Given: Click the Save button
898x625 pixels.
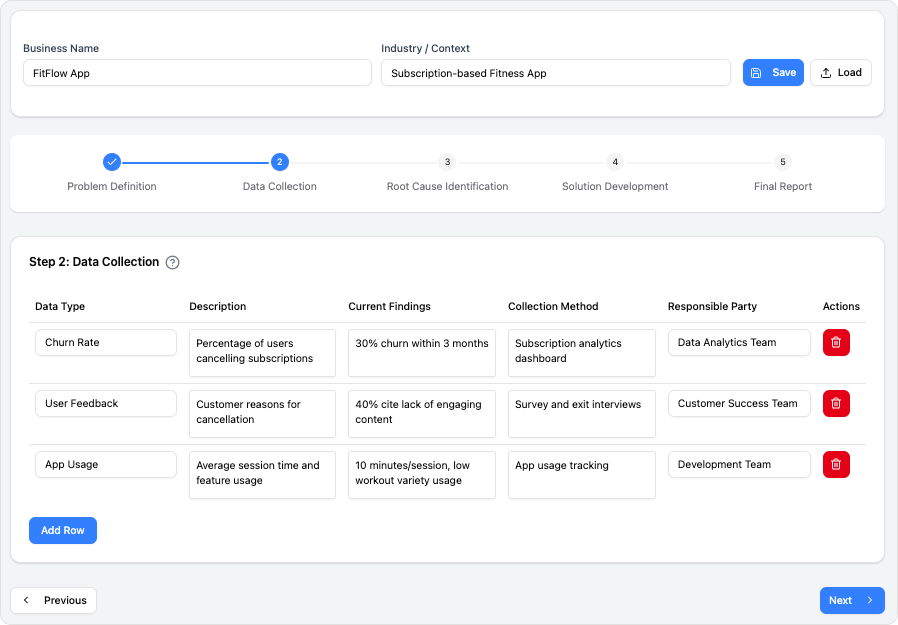Looking at the screenshot, I should (773, 73).
